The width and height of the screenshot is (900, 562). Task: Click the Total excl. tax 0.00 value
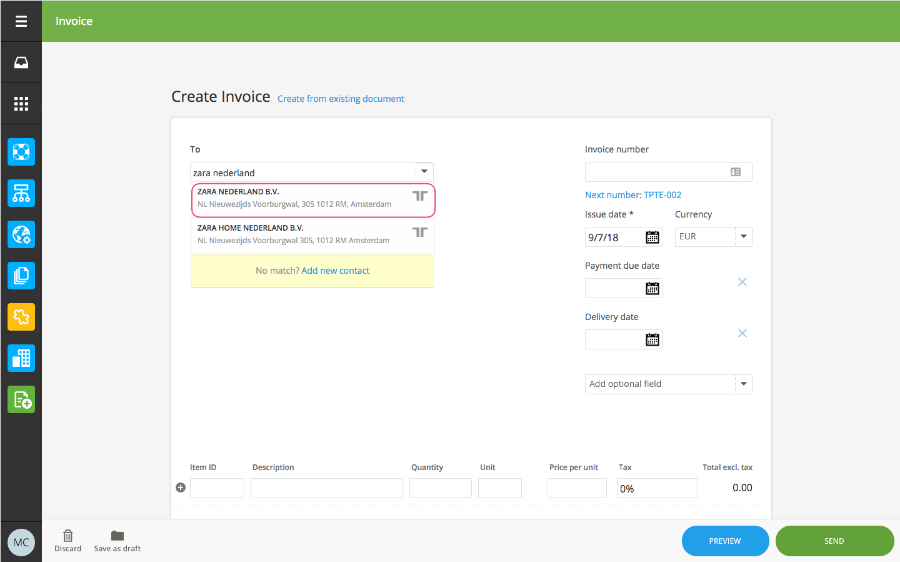pos(742,487)
